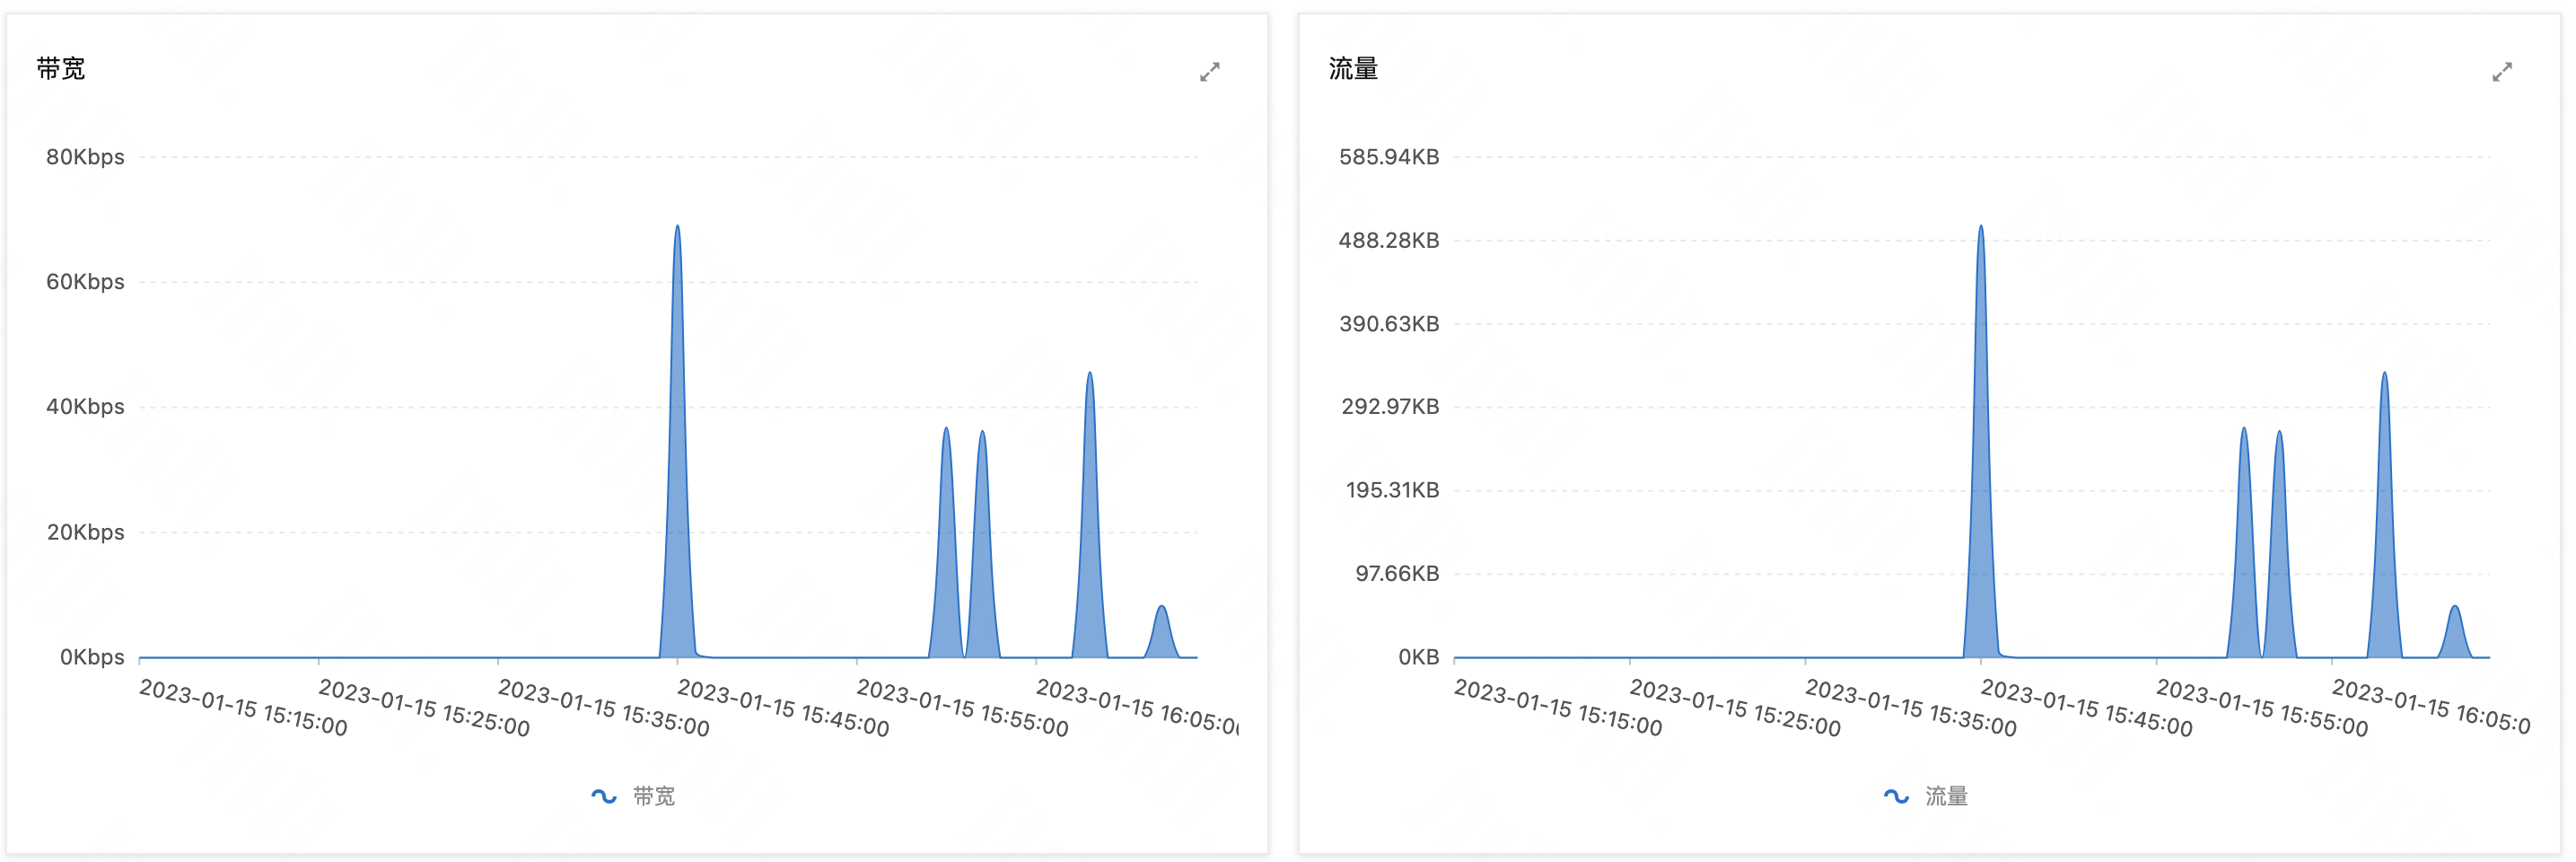This screenshot has width=2576, height=862.
Task: Expand the 带宽 chart to fullscreen
Action: [x=1209, y=72]
